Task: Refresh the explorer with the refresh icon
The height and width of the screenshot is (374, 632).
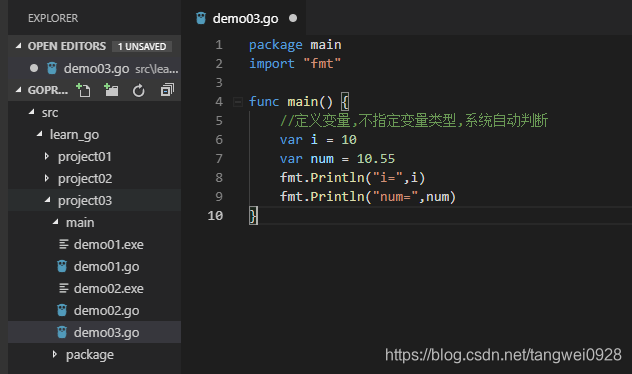Action: click(x=139, y=91)
